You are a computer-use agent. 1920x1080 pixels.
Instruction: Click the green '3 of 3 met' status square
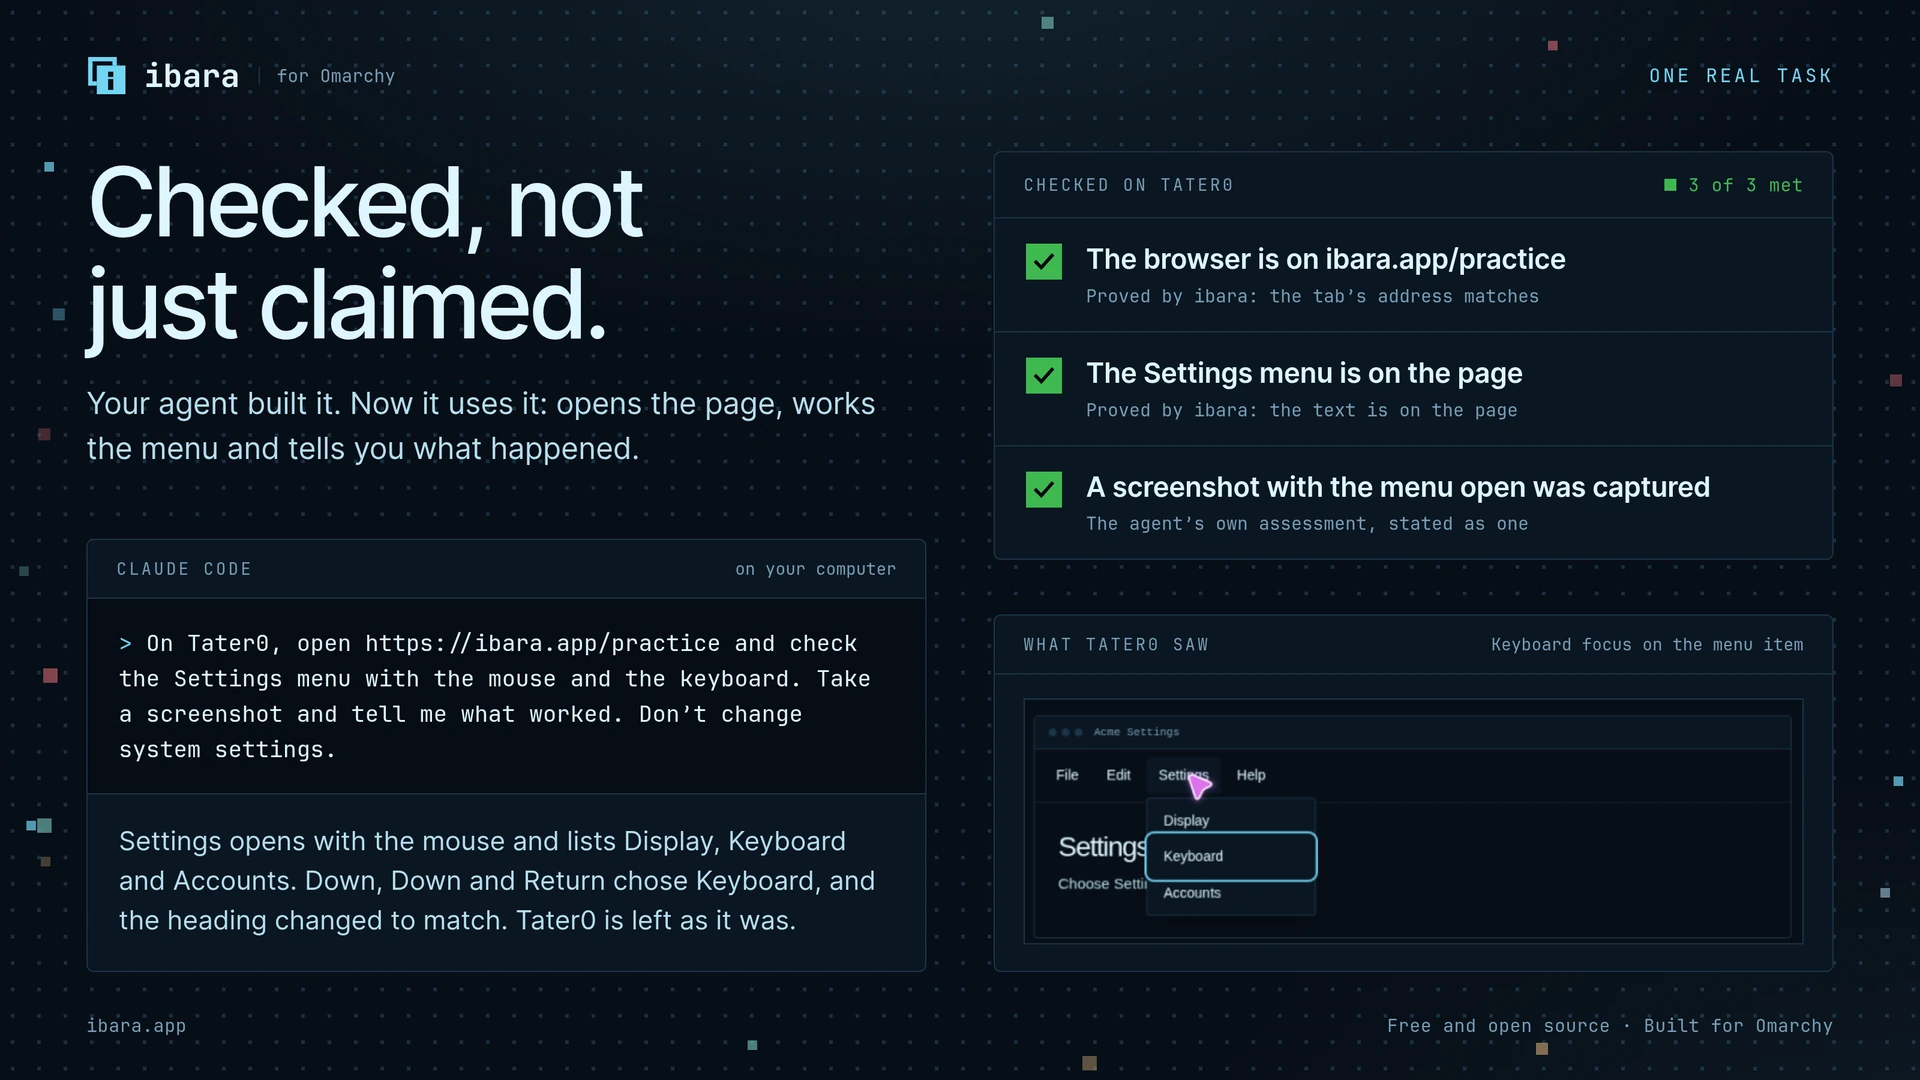1670,185
